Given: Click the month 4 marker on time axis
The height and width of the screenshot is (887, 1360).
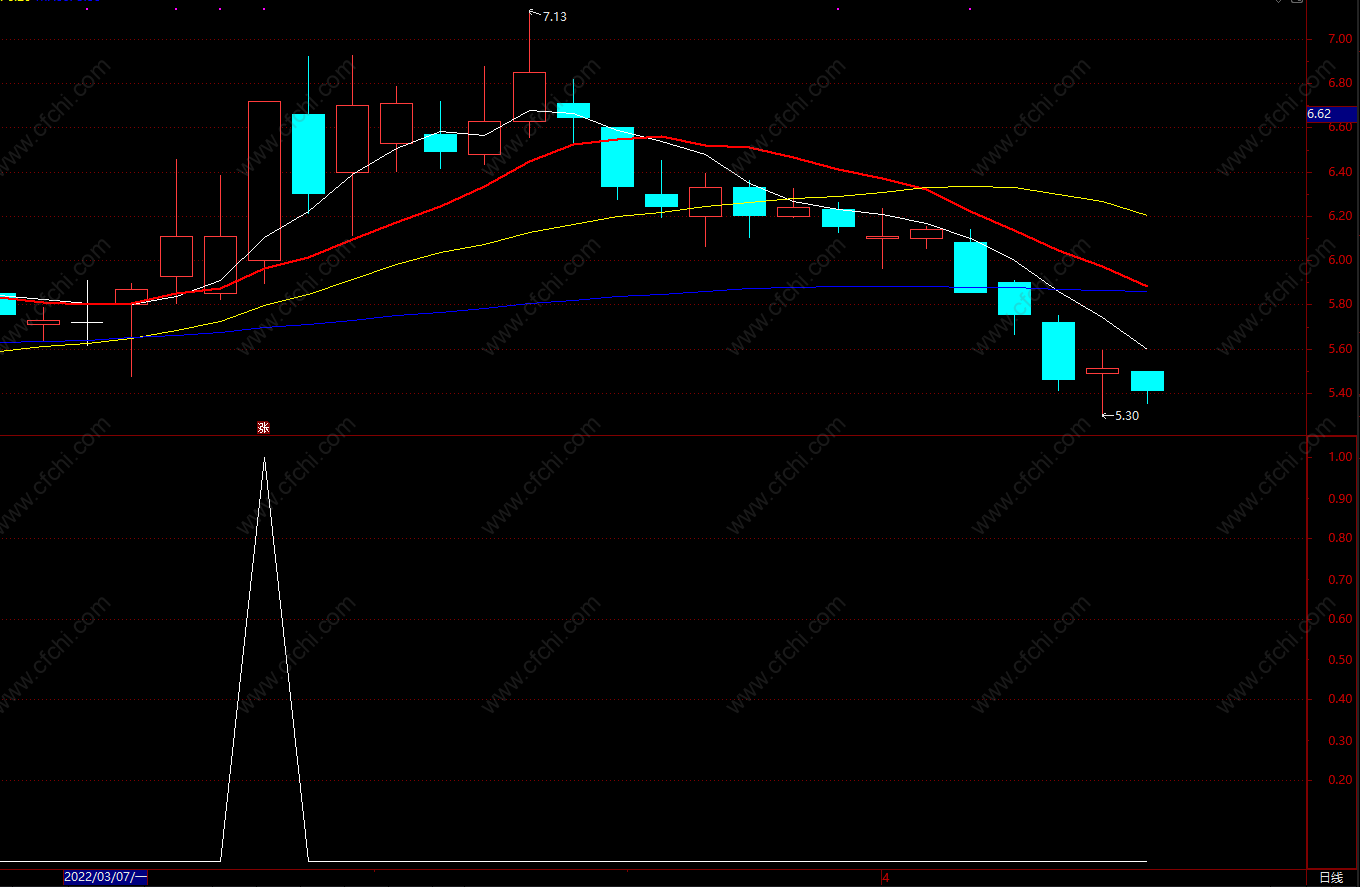Looking at the screenshot, I should (x=885, y=877).
